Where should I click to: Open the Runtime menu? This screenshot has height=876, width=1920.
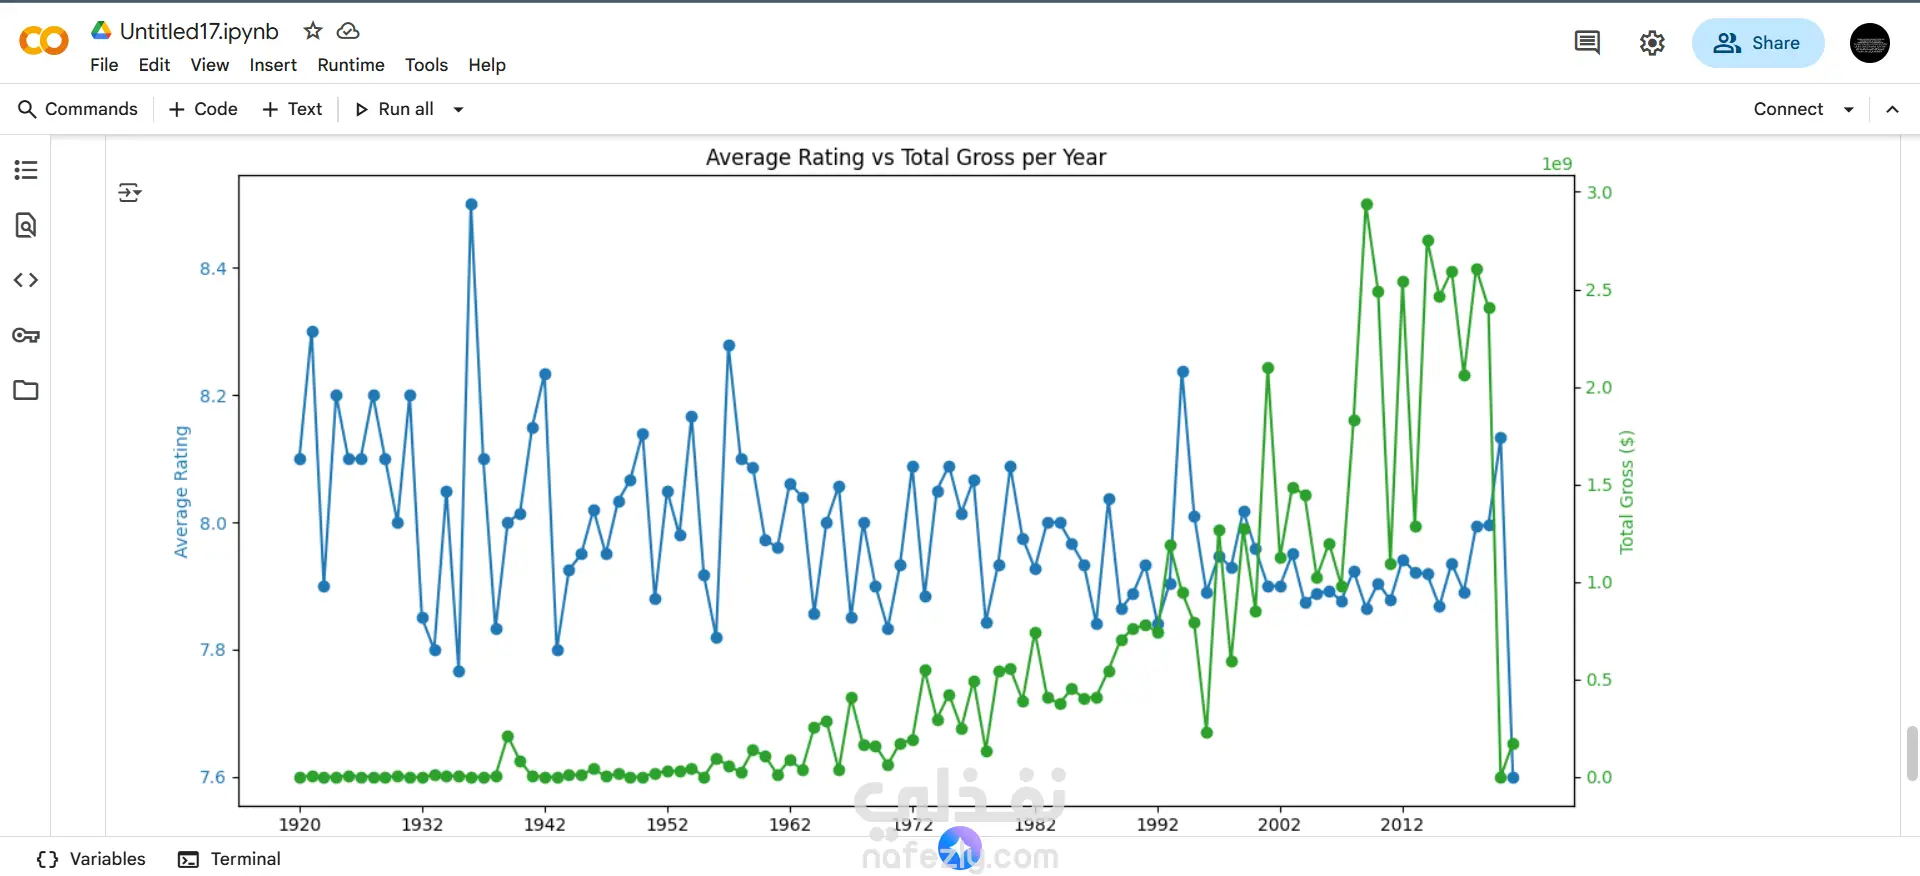351,65
